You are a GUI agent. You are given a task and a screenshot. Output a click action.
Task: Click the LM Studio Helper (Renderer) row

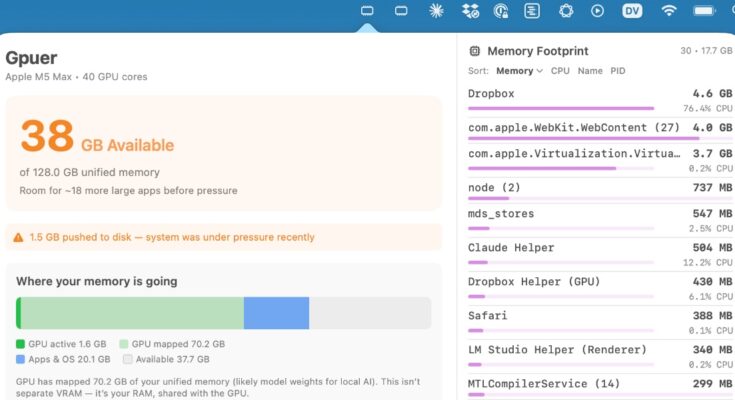tap(600, 355)
